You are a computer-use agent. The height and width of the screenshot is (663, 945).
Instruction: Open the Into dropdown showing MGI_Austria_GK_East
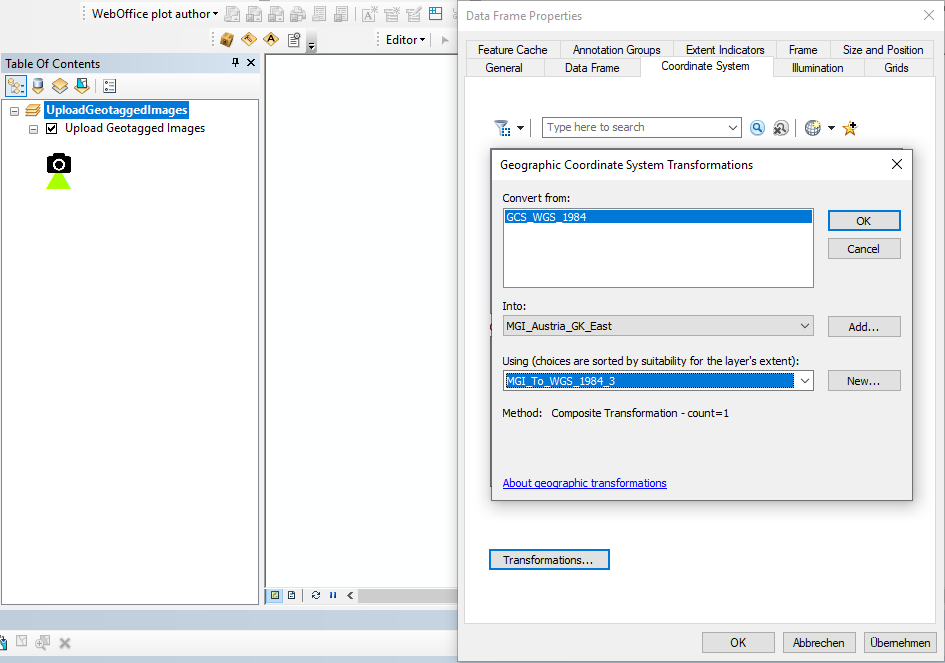click(x=805, y=326)
